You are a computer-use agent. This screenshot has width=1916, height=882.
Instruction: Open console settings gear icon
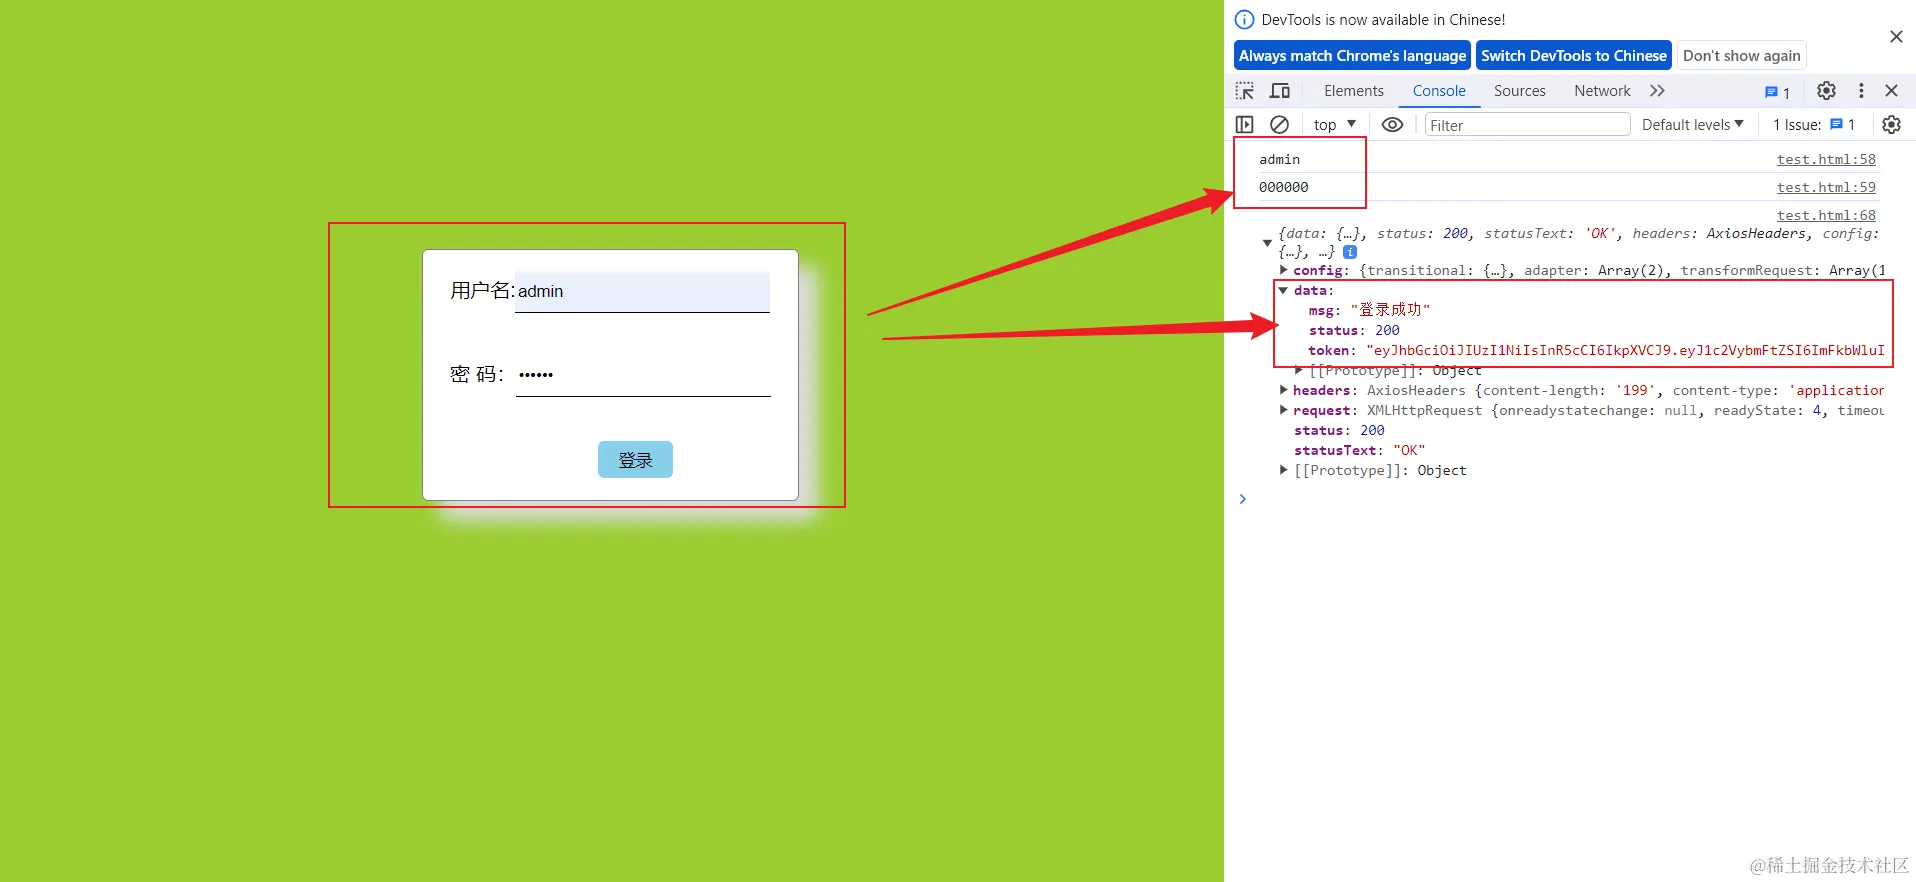tap(1891, 125)
